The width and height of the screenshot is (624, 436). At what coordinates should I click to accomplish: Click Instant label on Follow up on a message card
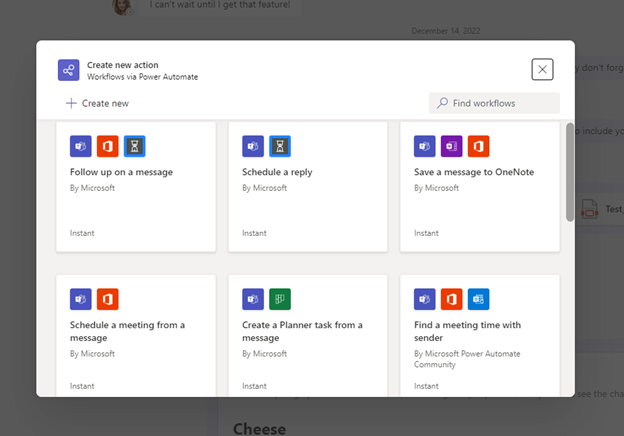[82, 233]
